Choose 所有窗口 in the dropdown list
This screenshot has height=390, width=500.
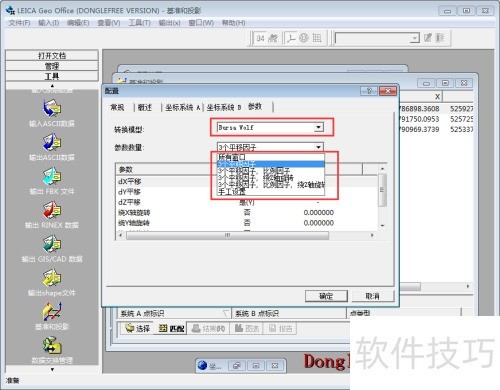[271, 157]
